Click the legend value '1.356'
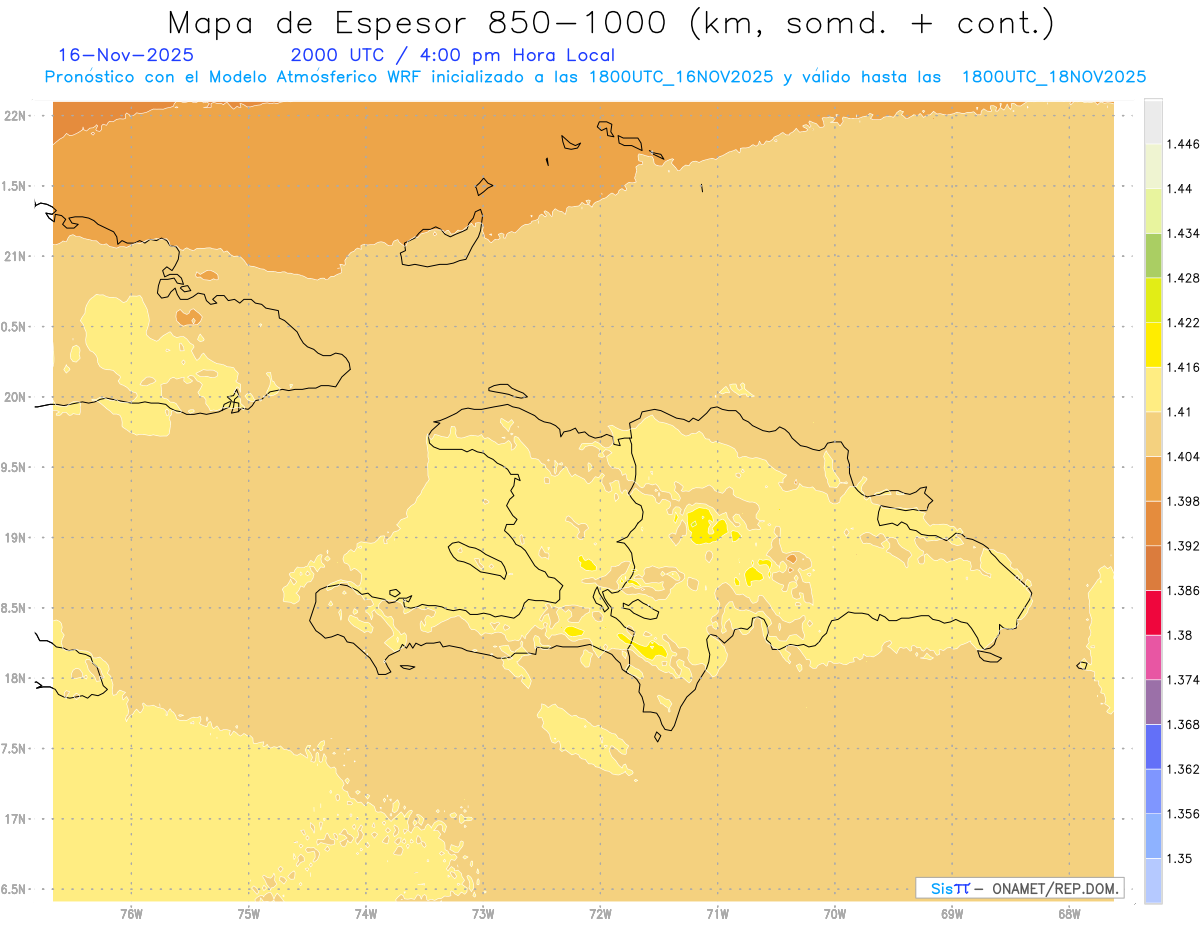 coord(1184,814)
